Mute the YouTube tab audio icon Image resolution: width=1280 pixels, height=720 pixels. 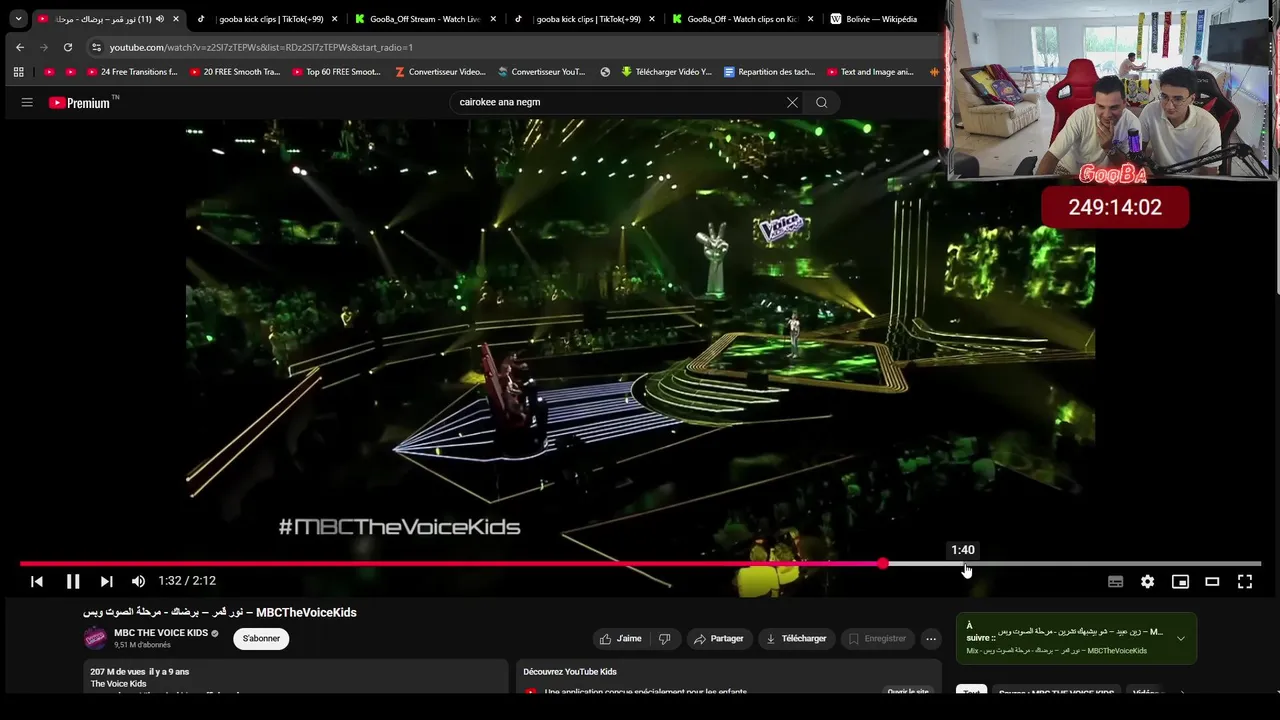coord(160,19)
